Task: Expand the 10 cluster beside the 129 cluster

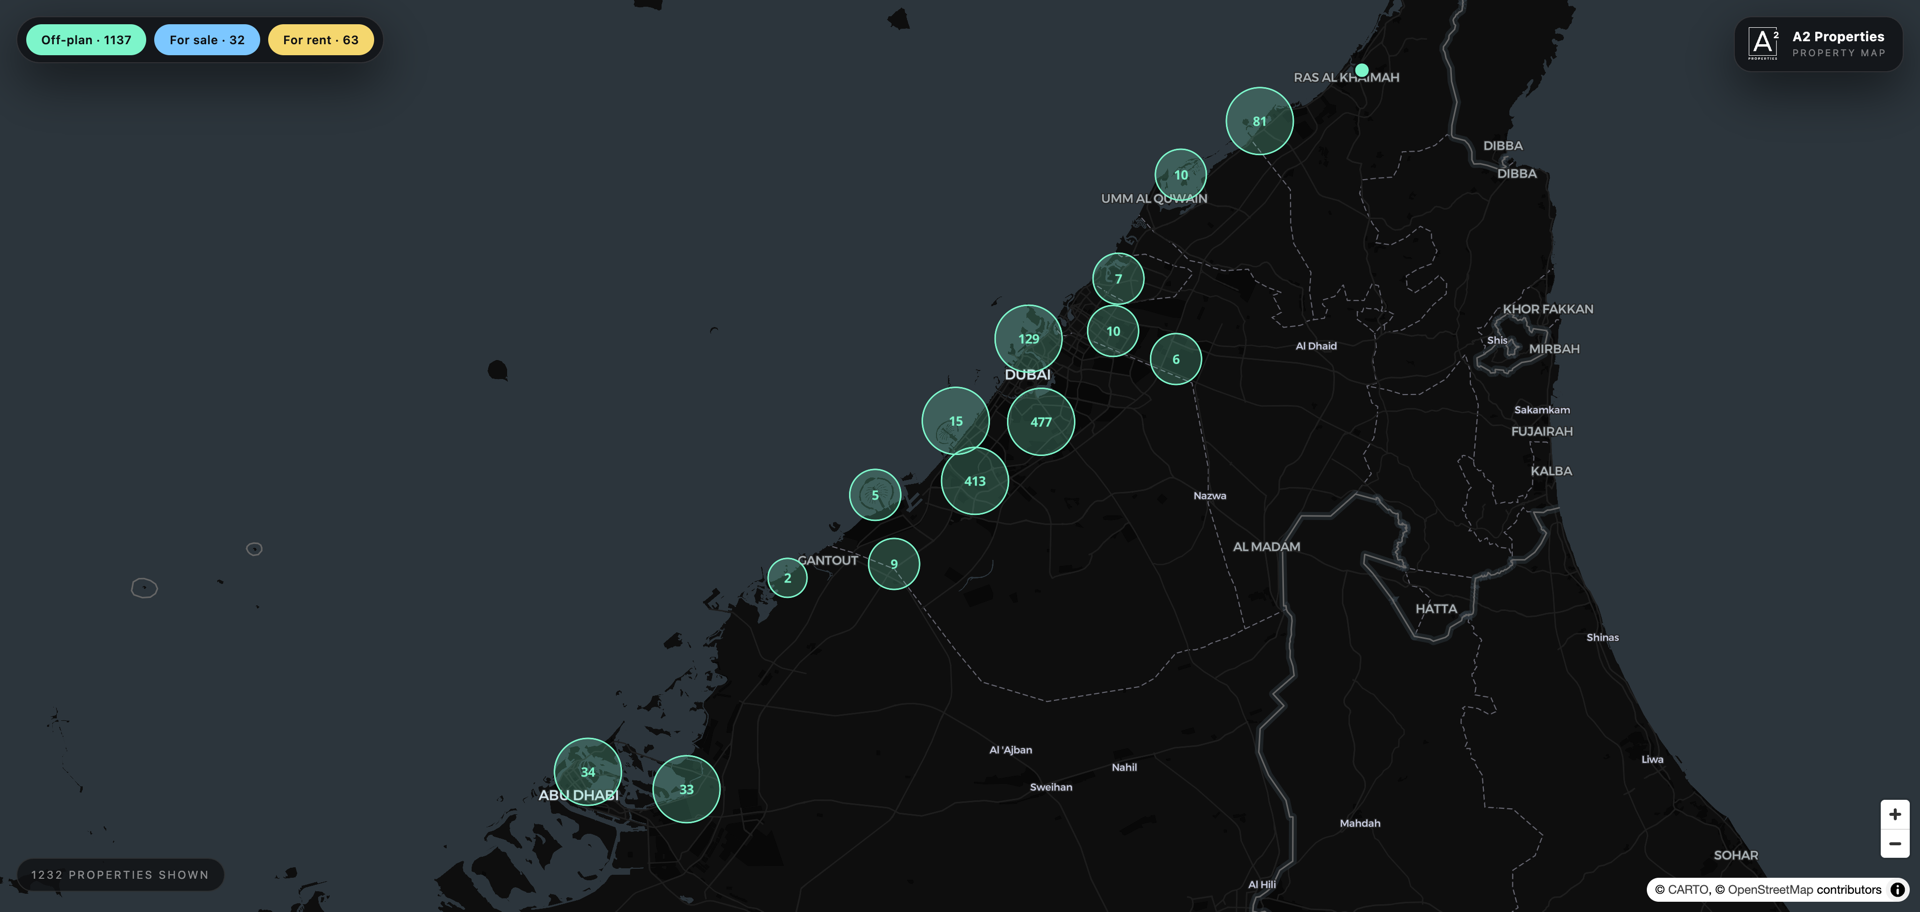Action: click(1113, 331)
